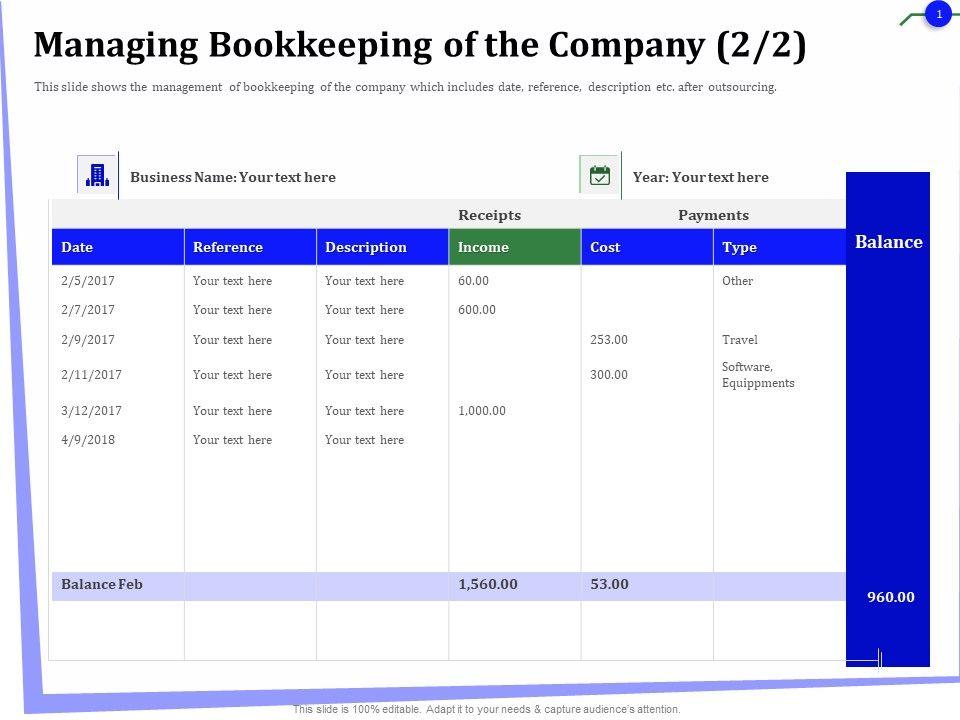This screenshot has width=960, height=720.
Task: Select the Cost column header
Action: 605,247
